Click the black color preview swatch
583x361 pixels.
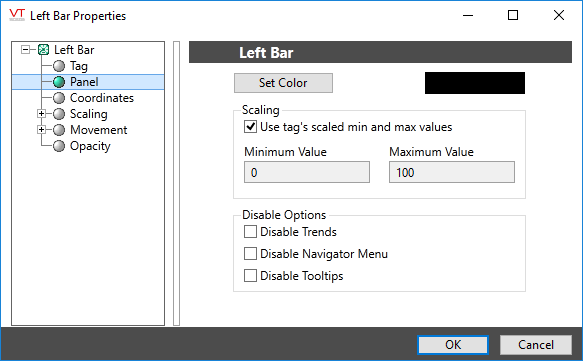[x=475, y=83]
